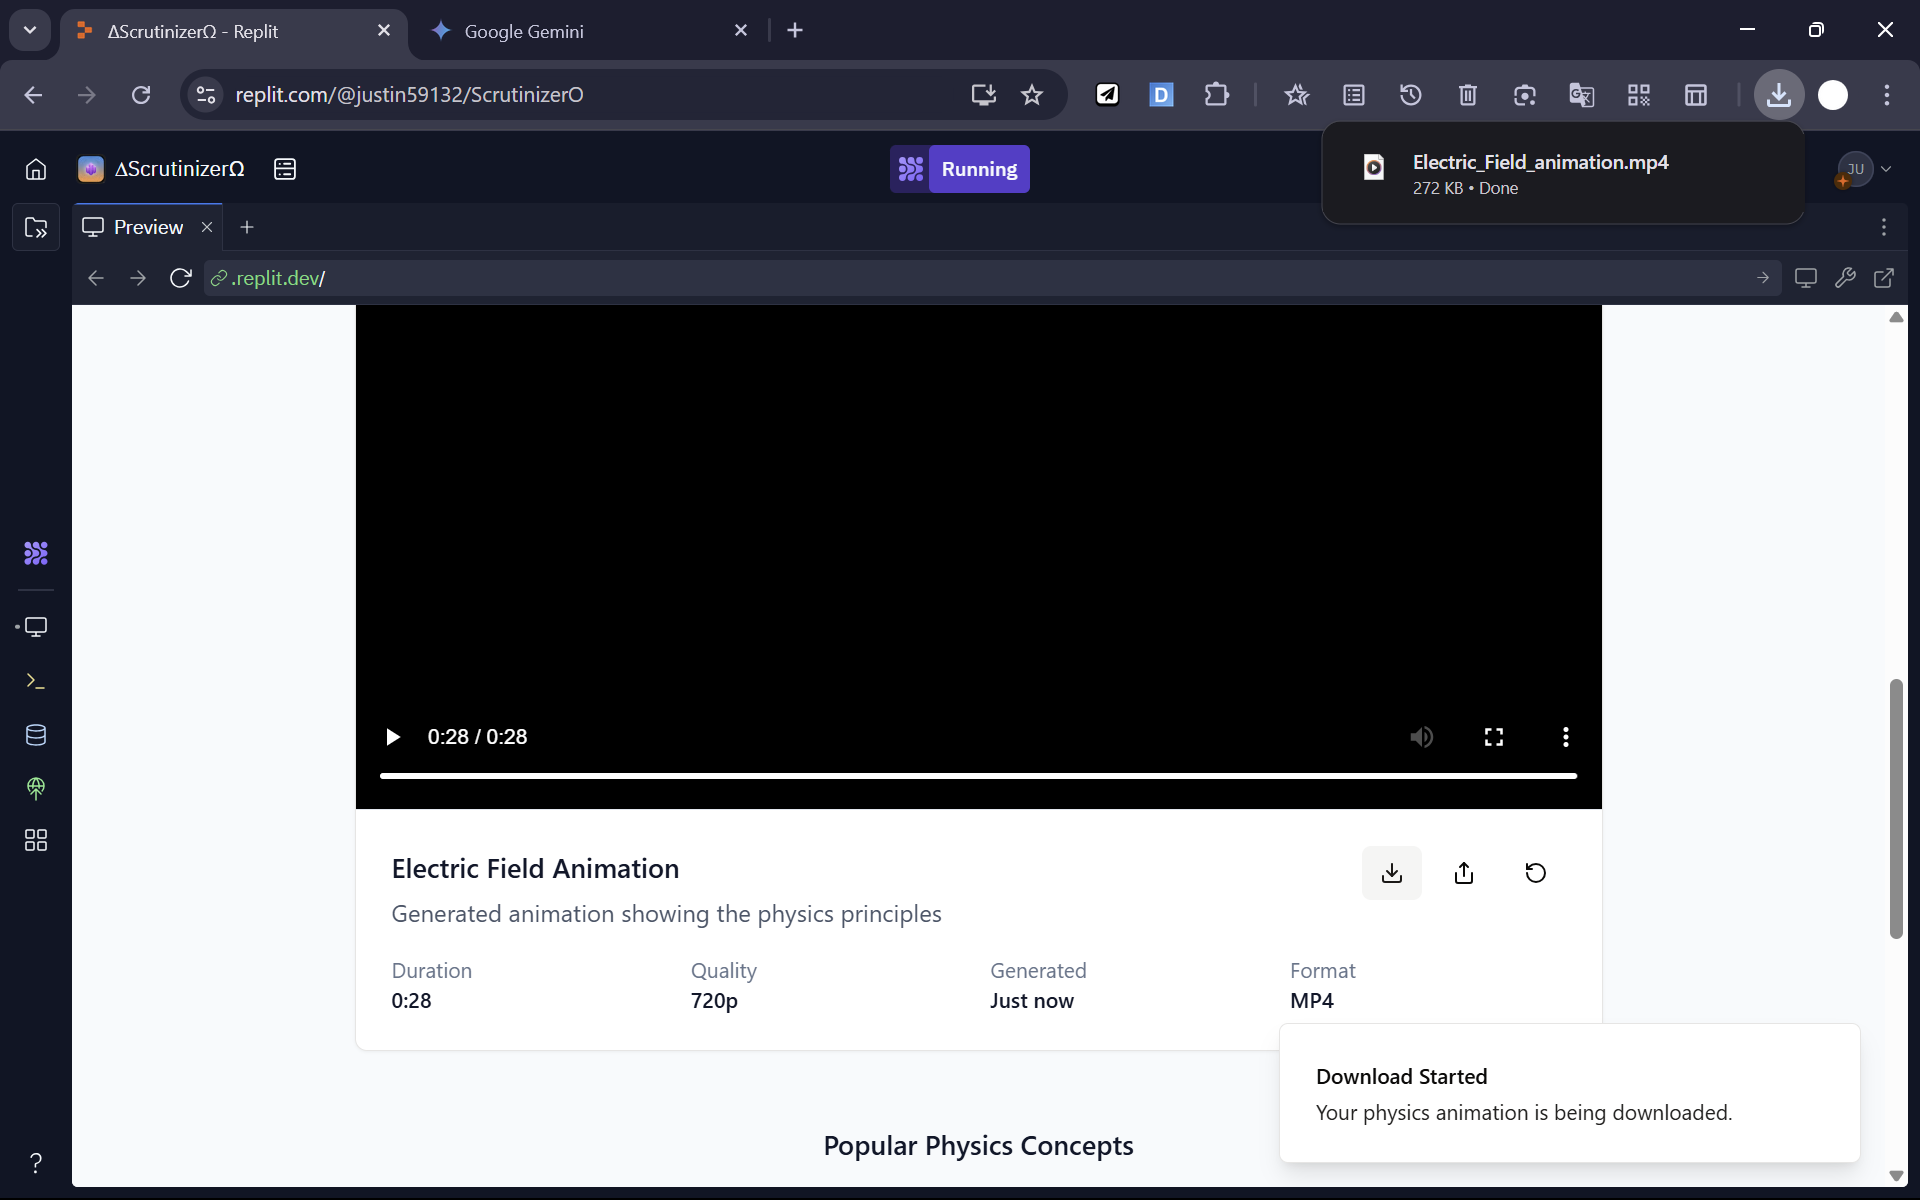Open the all tools grid icon

[36, 840]
